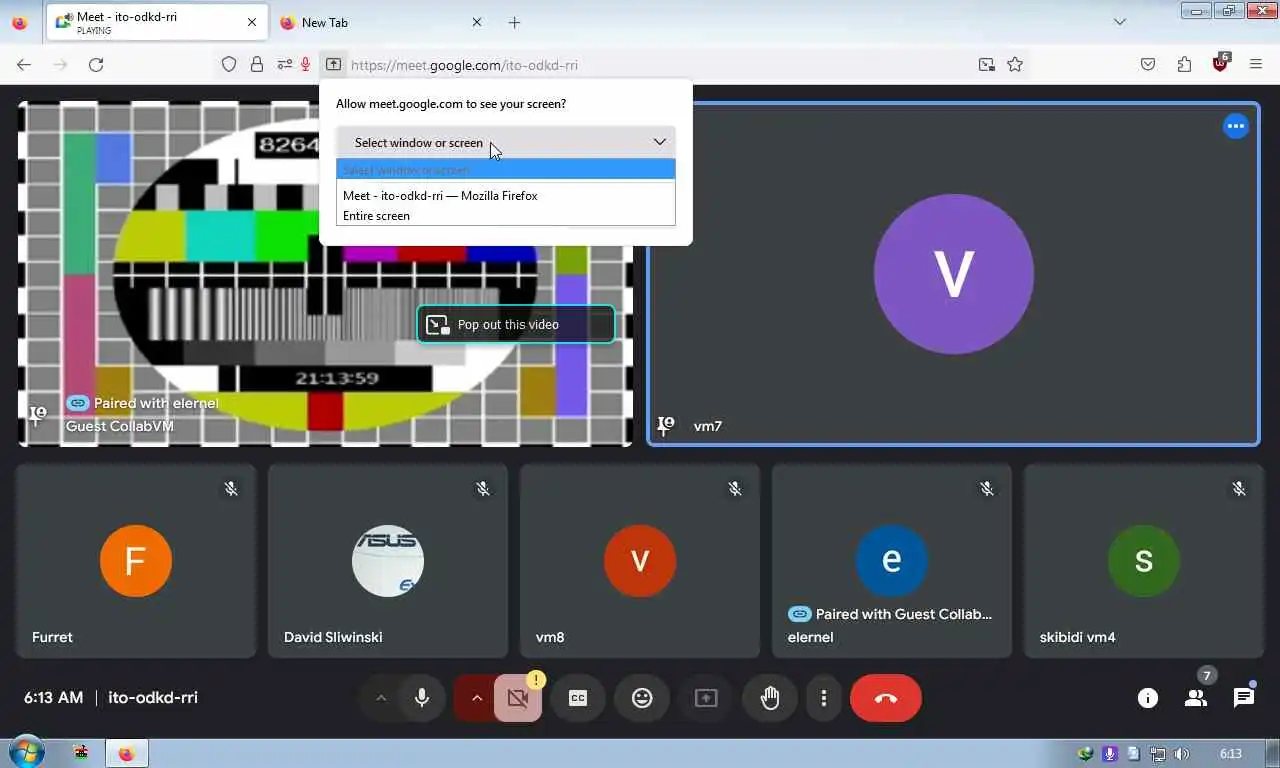Open the chat with everyone icon
1280x768 pixels.
pos(1244,698)
